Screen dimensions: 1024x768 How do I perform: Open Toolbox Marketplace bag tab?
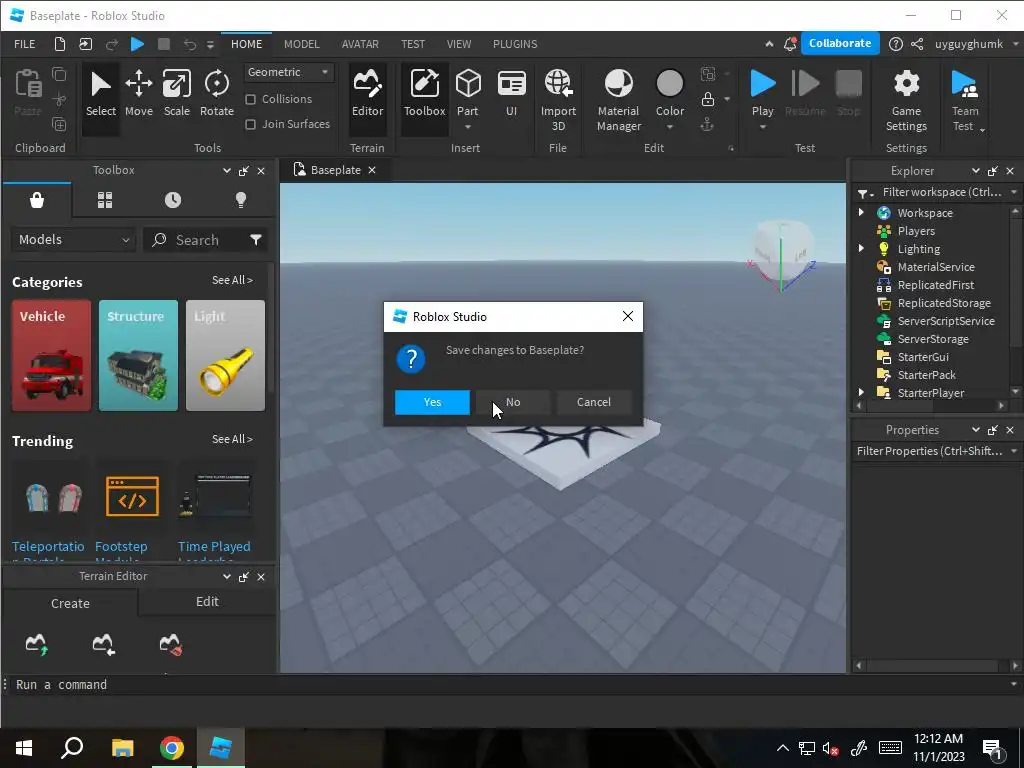[37, 200]
